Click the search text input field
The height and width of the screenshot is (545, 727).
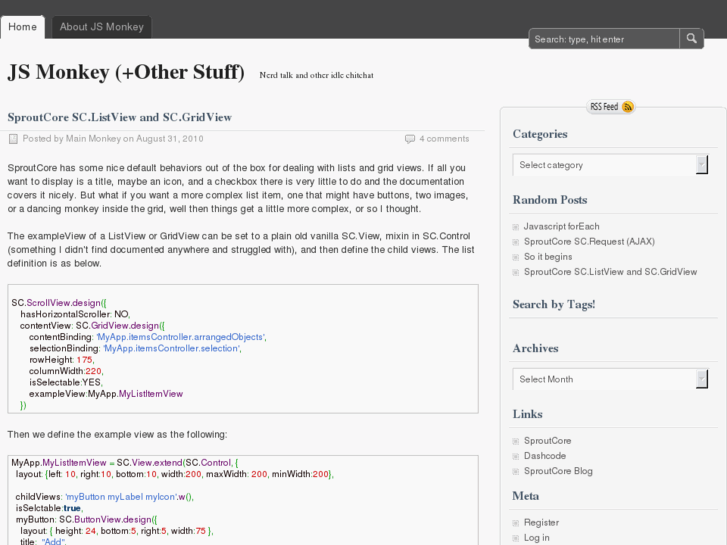[x=604, y=39]
